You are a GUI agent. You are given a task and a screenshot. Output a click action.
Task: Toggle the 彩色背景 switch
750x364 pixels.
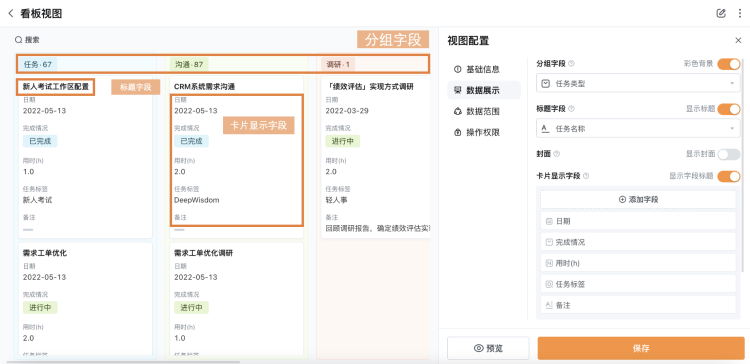point(728,64)
